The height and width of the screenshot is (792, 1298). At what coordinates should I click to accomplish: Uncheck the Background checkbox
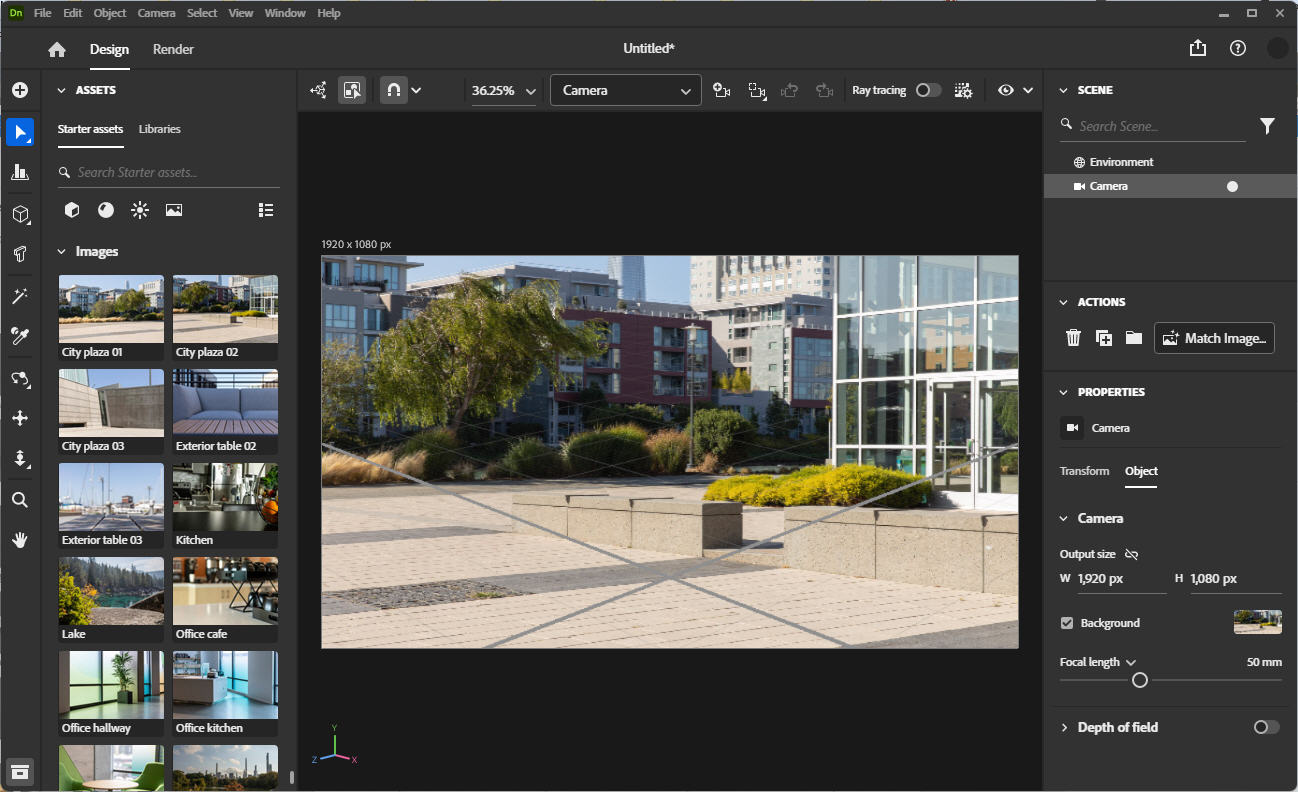point(1067,622)
